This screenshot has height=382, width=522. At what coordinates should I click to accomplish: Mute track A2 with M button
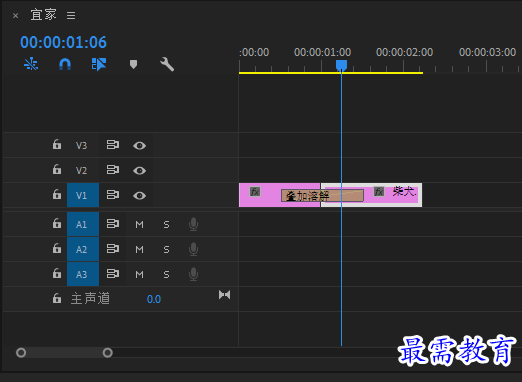point(139,249)
